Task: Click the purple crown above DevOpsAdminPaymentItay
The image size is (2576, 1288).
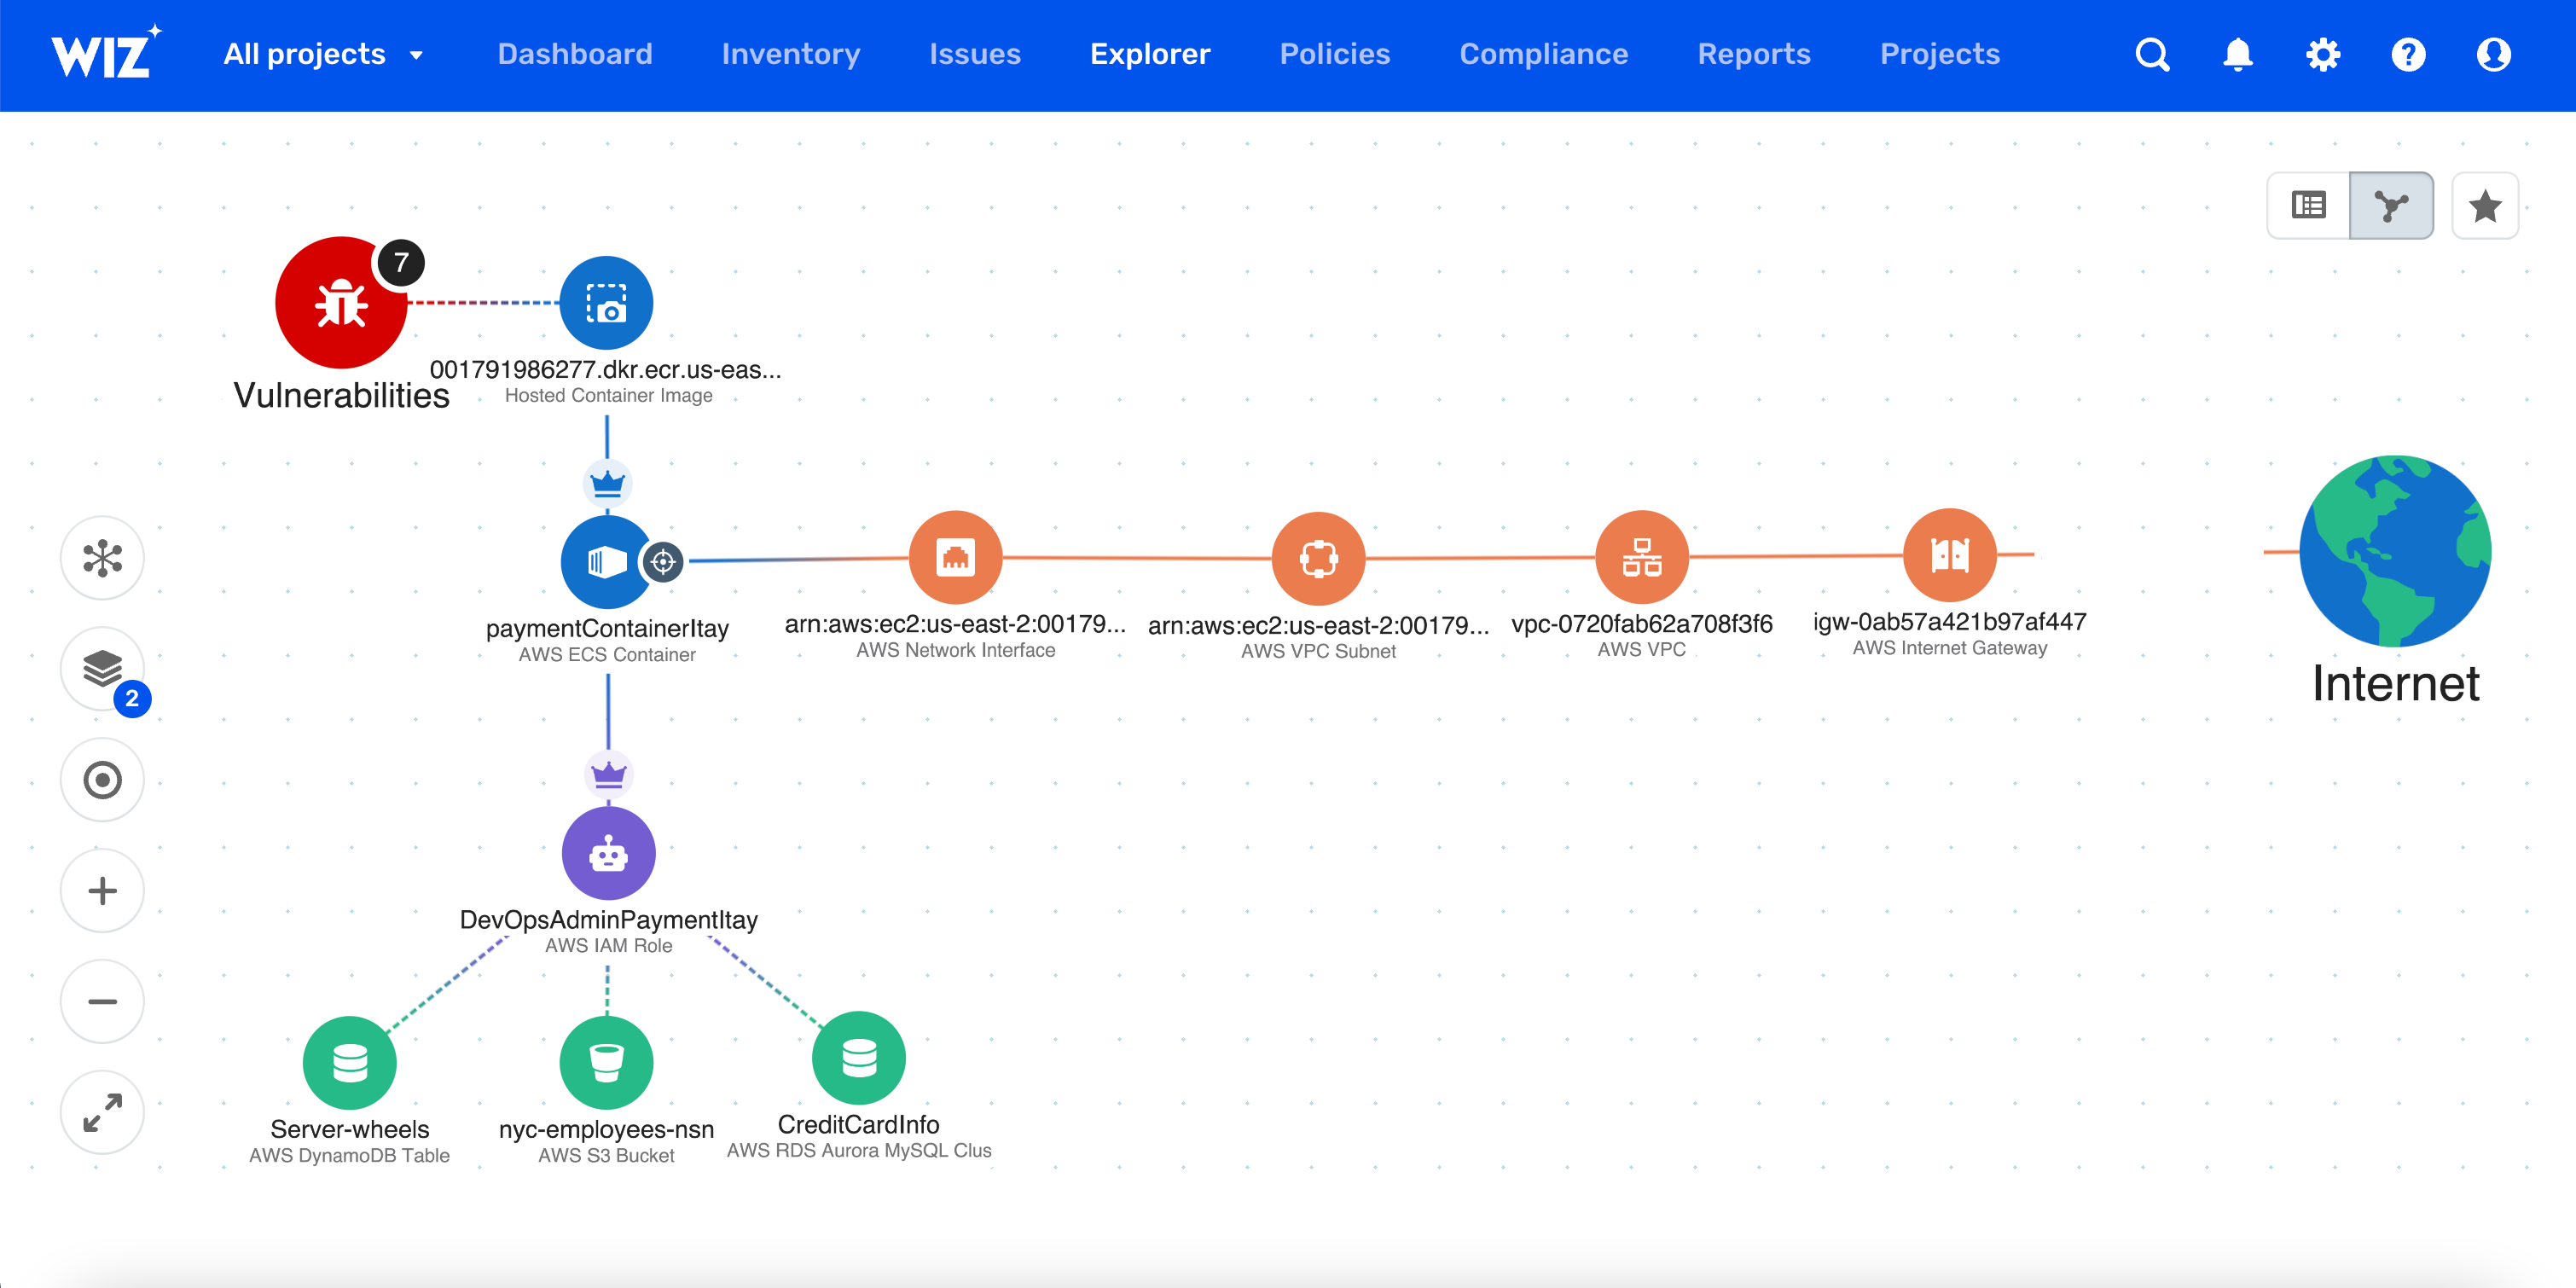Action: [608, 775]
